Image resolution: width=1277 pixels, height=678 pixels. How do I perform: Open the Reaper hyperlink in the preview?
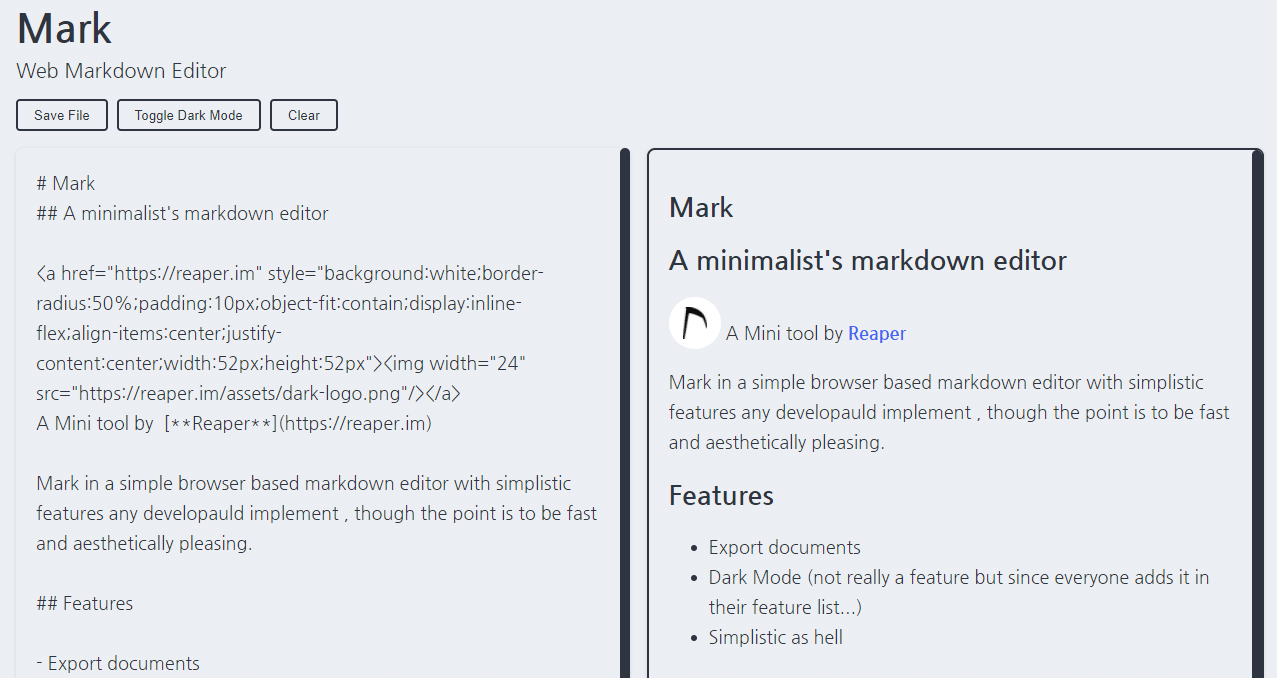(x=877, y=333)
